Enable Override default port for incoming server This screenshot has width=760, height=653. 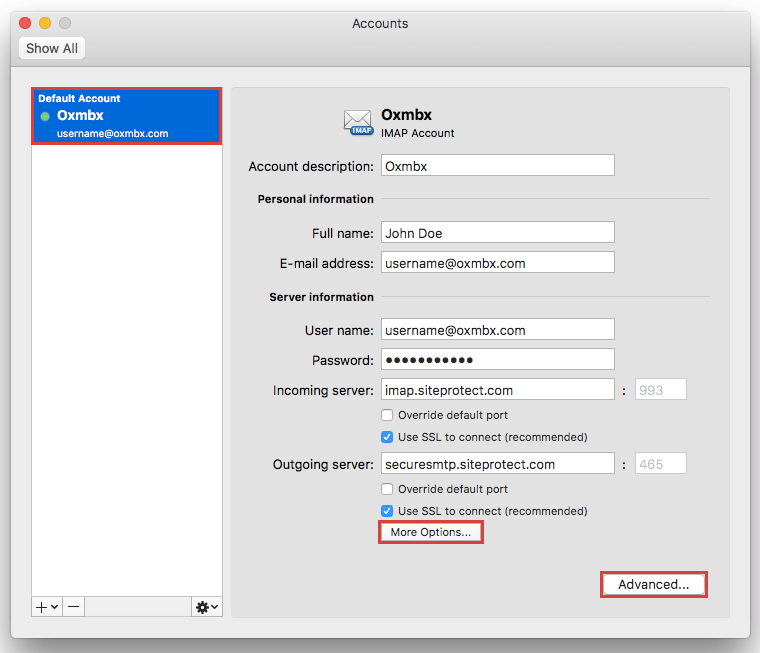pyautogui.click(x=388, y=415)
